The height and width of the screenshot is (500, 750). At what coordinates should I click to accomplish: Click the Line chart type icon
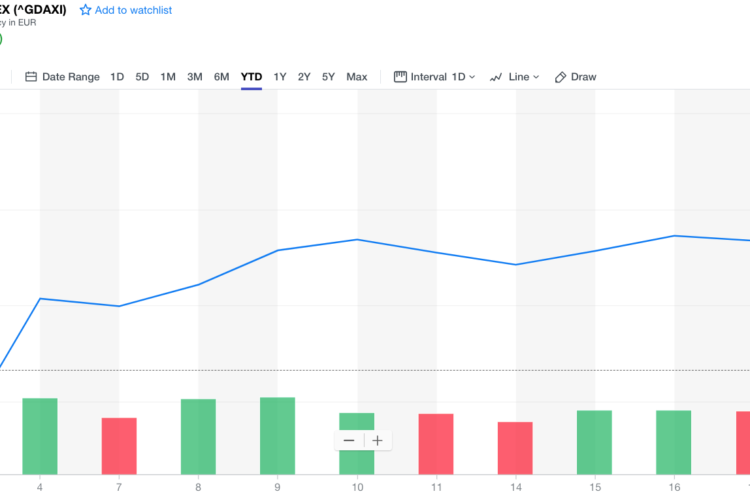coord(496,77)
